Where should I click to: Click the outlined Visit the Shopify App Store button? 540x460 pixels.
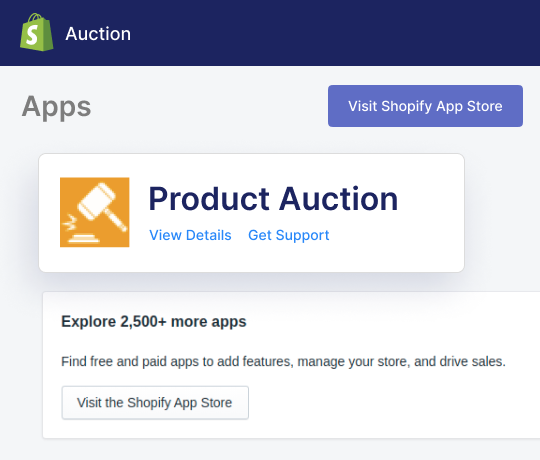155,402
